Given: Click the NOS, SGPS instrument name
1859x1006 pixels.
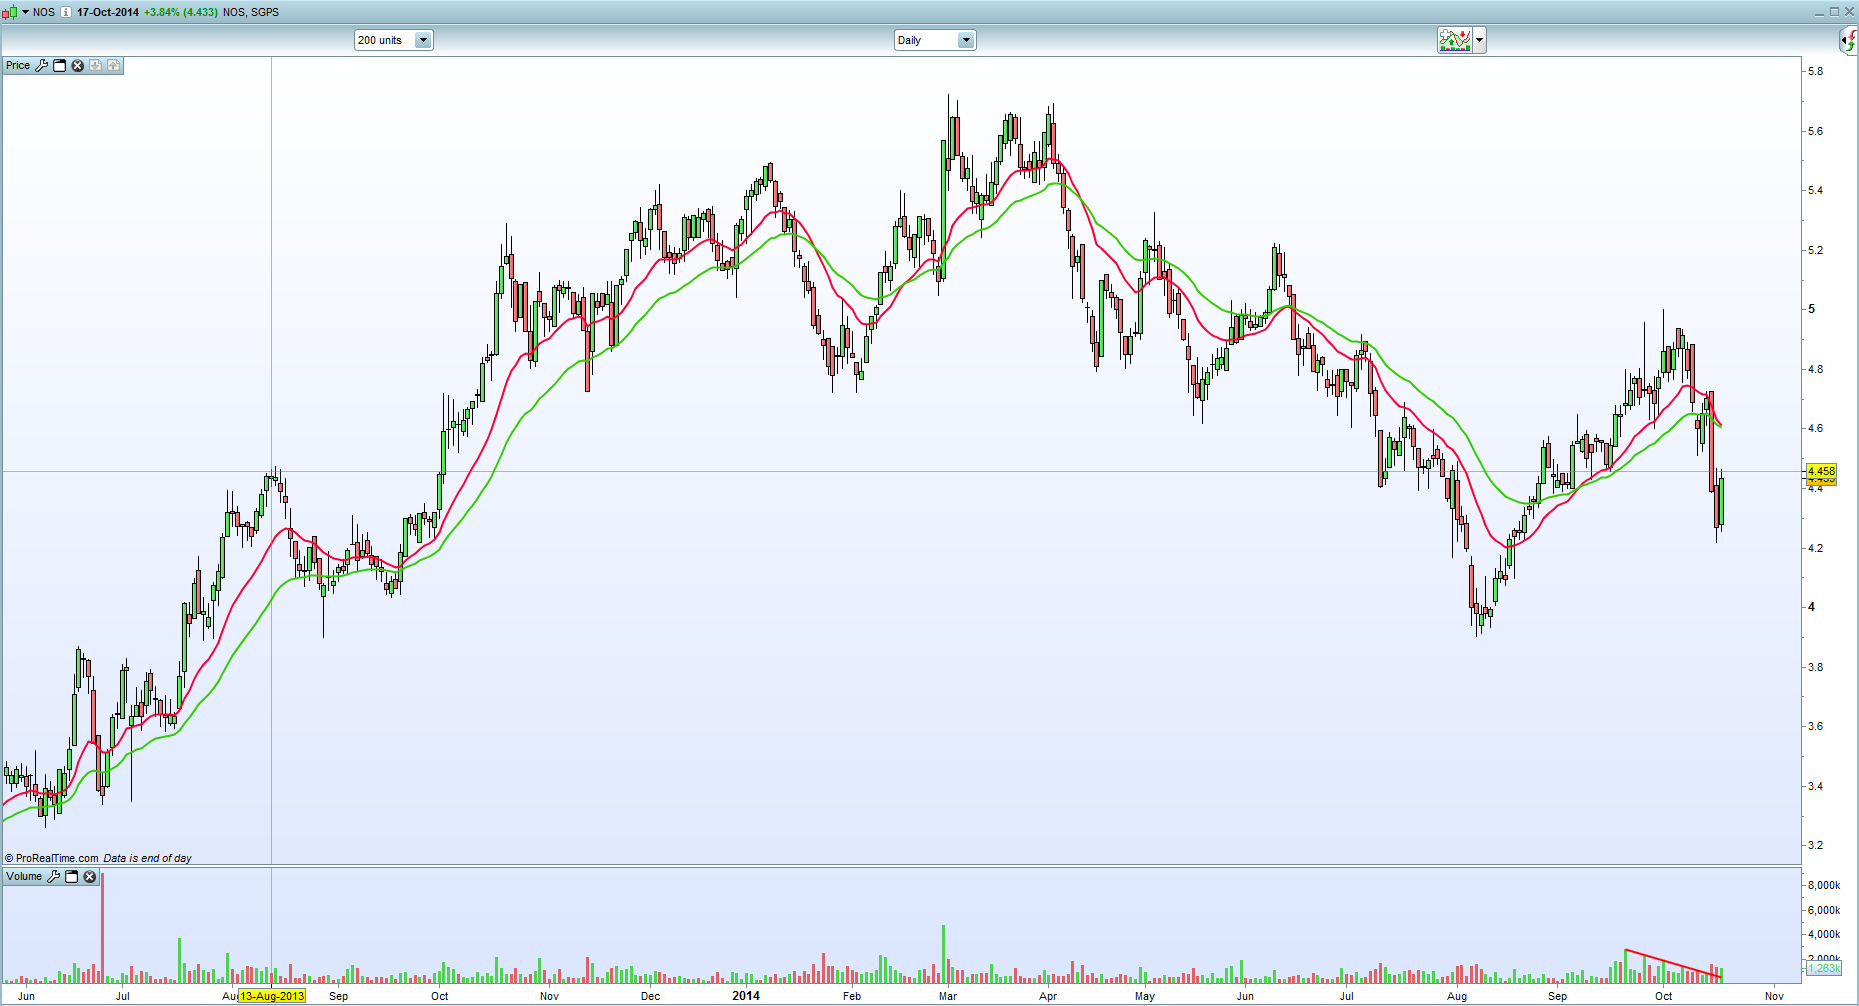Looking at the screenshot, I should point(251,12).
